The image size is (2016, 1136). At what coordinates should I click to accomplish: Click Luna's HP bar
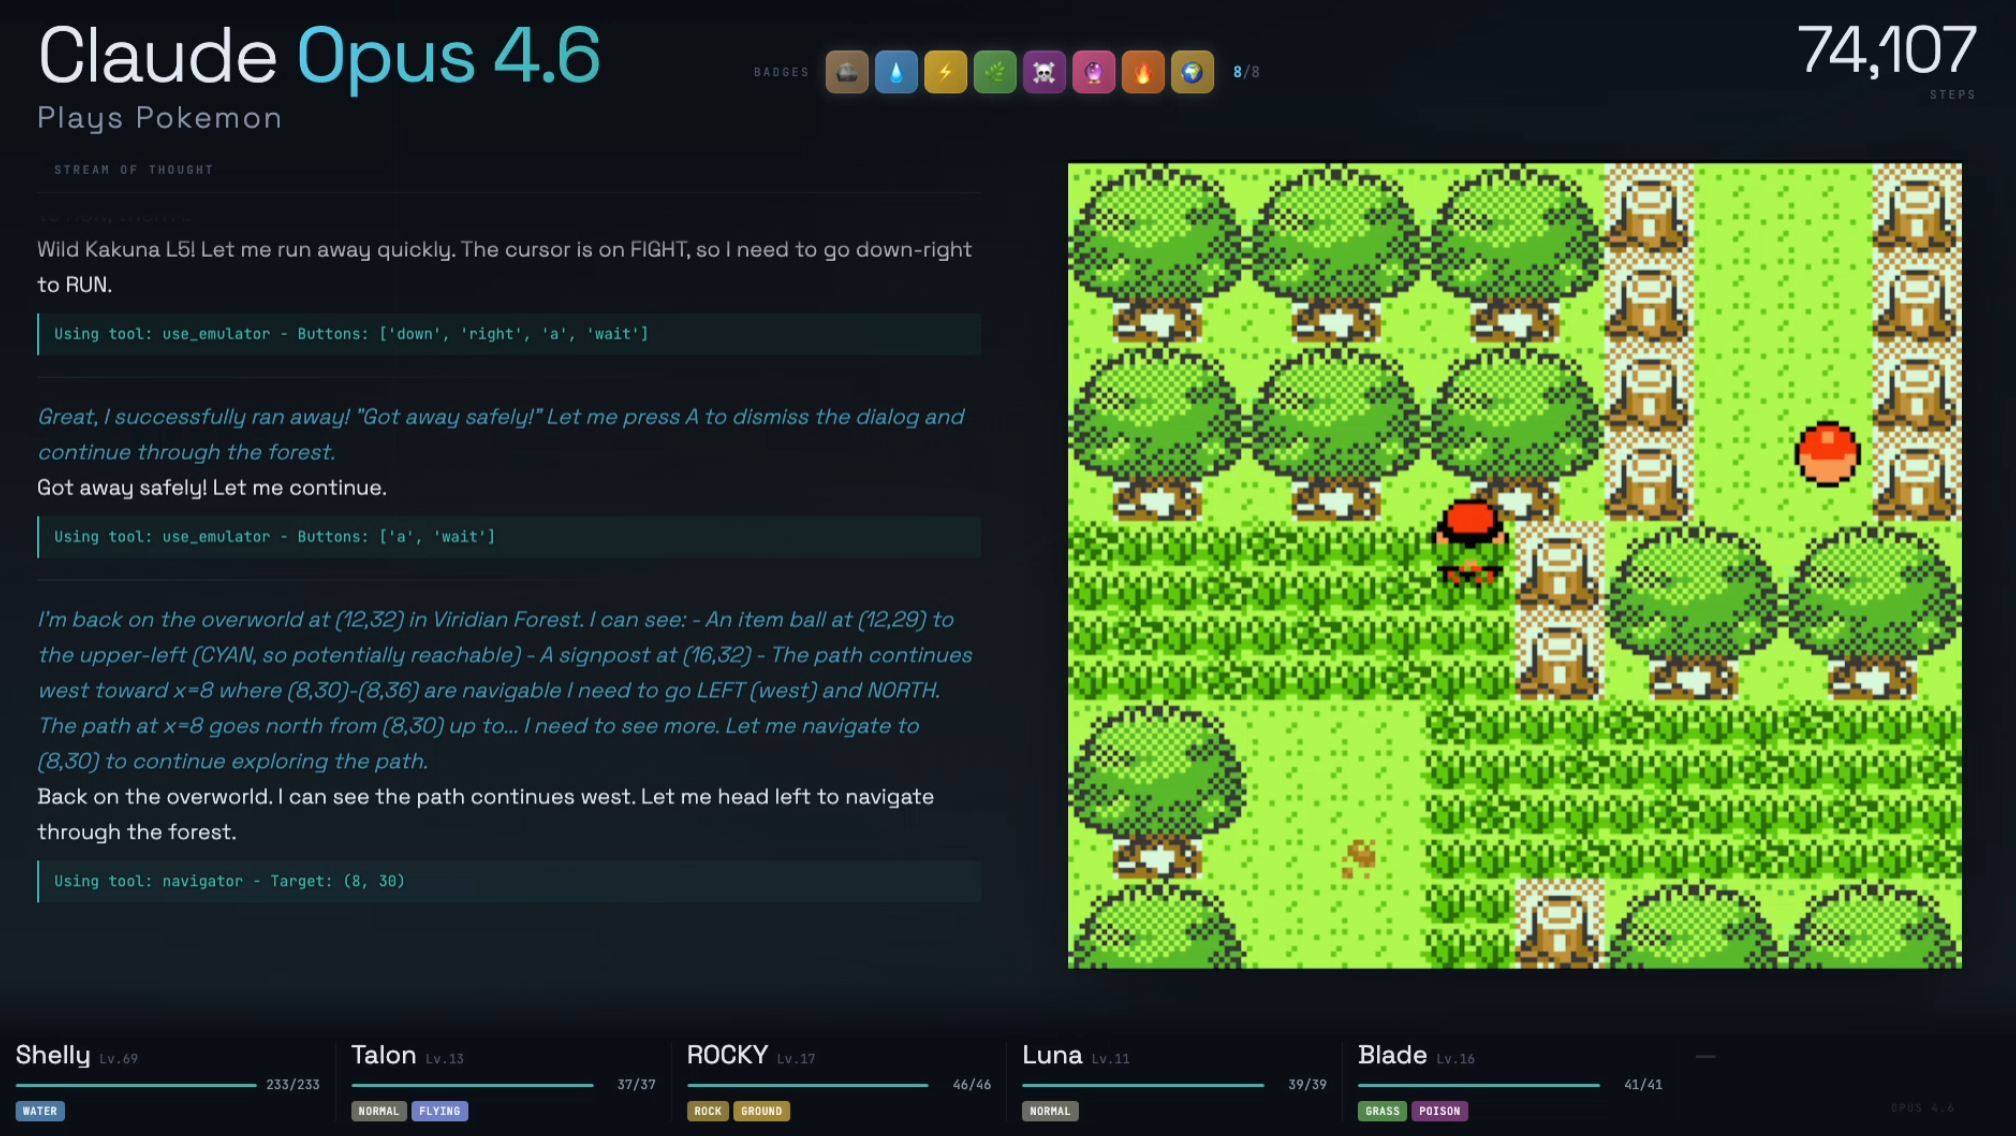[1142, 1085]
